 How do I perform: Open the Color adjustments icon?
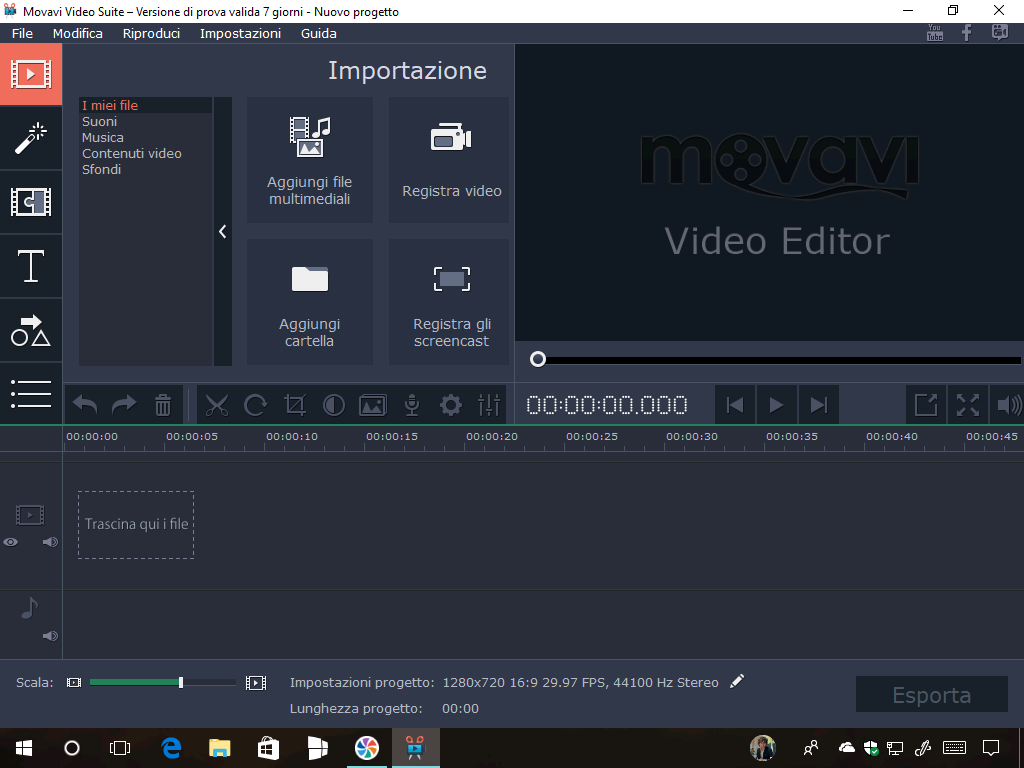334,406
